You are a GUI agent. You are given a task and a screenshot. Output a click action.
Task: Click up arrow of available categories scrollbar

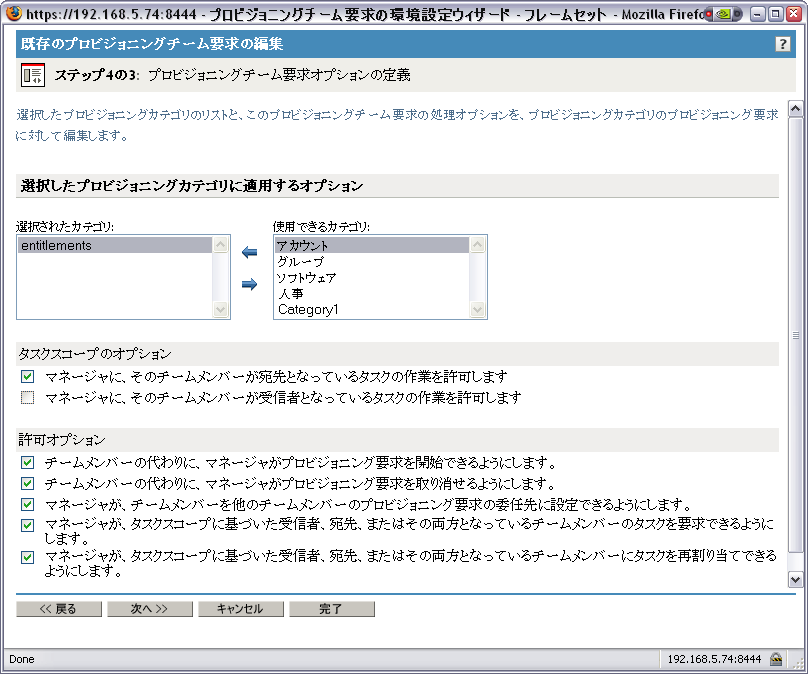click(x=478, y=245)
